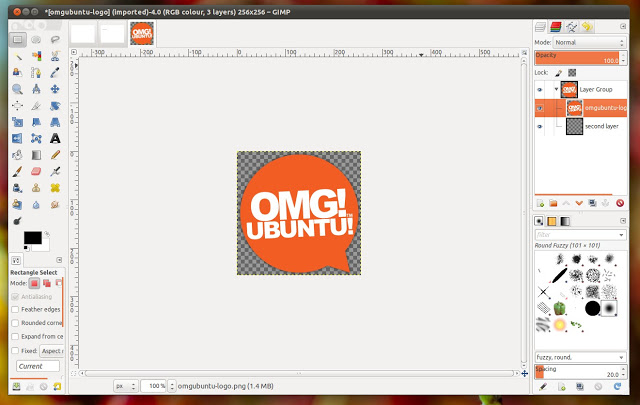This screenshot has height=405, width=640.
Task: Select the Rotate tool
Action: [55, 106]
